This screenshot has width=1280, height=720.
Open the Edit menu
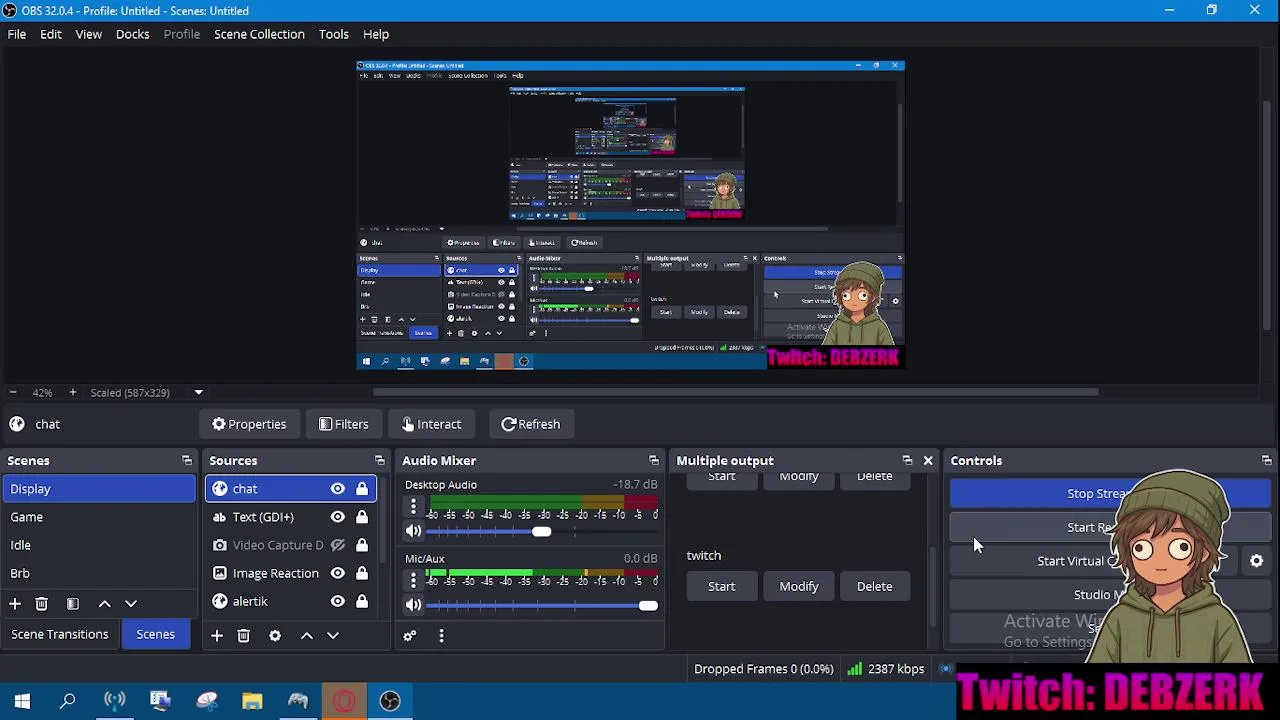pos(51,34)
